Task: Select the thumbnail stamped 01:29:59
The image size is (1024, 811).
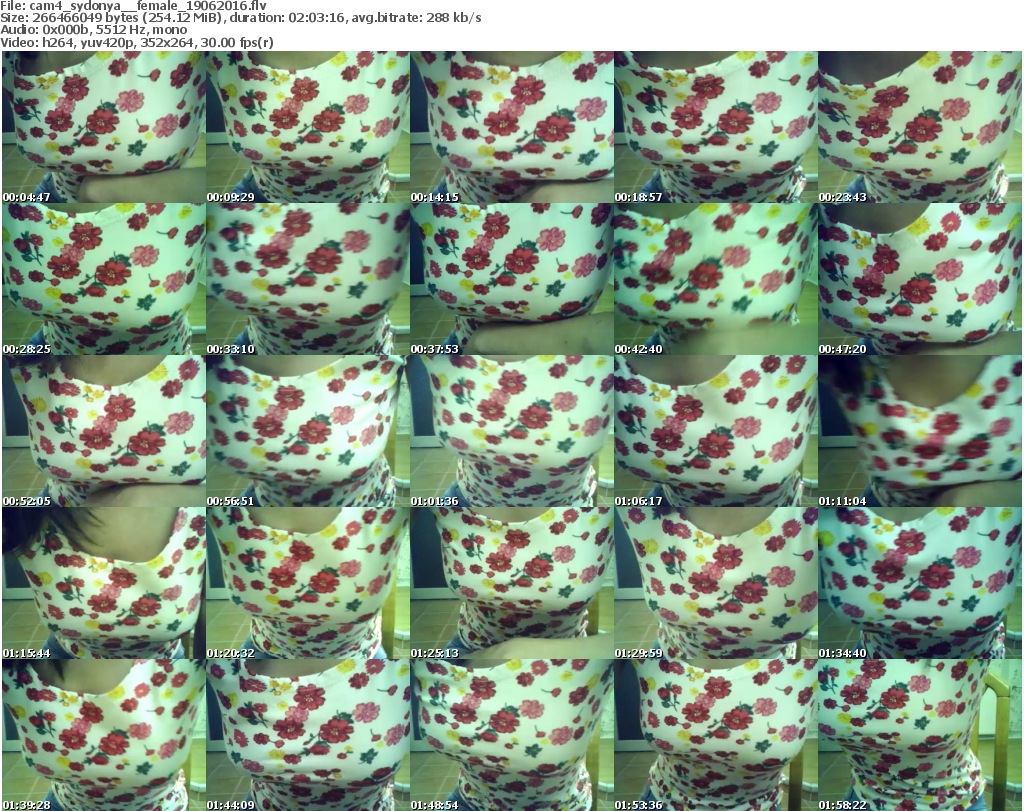Action: (x=716, y=583)
